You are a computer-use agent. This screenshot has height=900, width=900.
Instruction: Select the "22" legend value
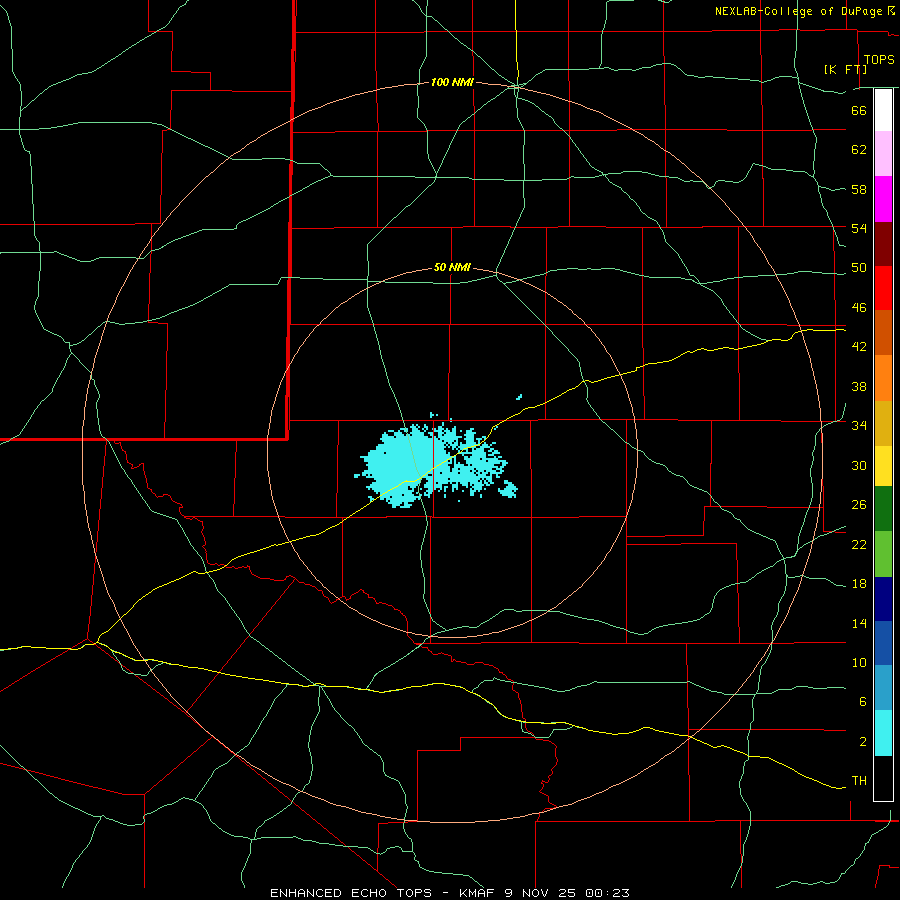859,544
